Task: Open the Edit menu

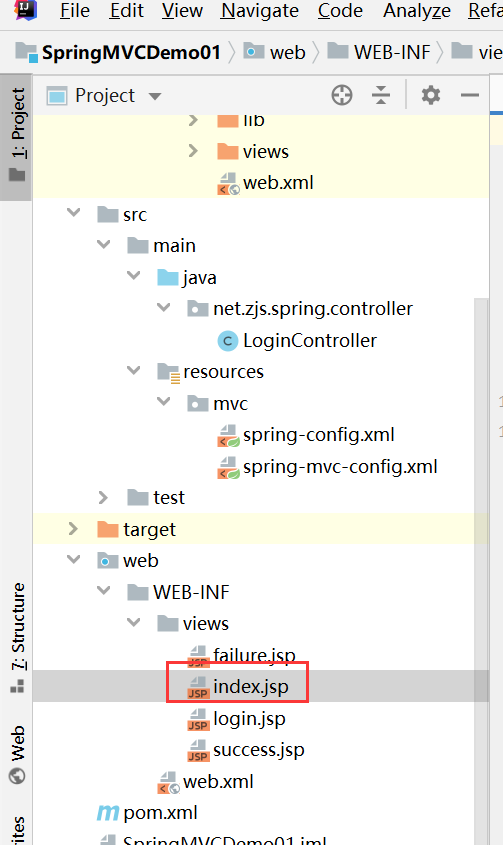Action: (x=126, y=11)
